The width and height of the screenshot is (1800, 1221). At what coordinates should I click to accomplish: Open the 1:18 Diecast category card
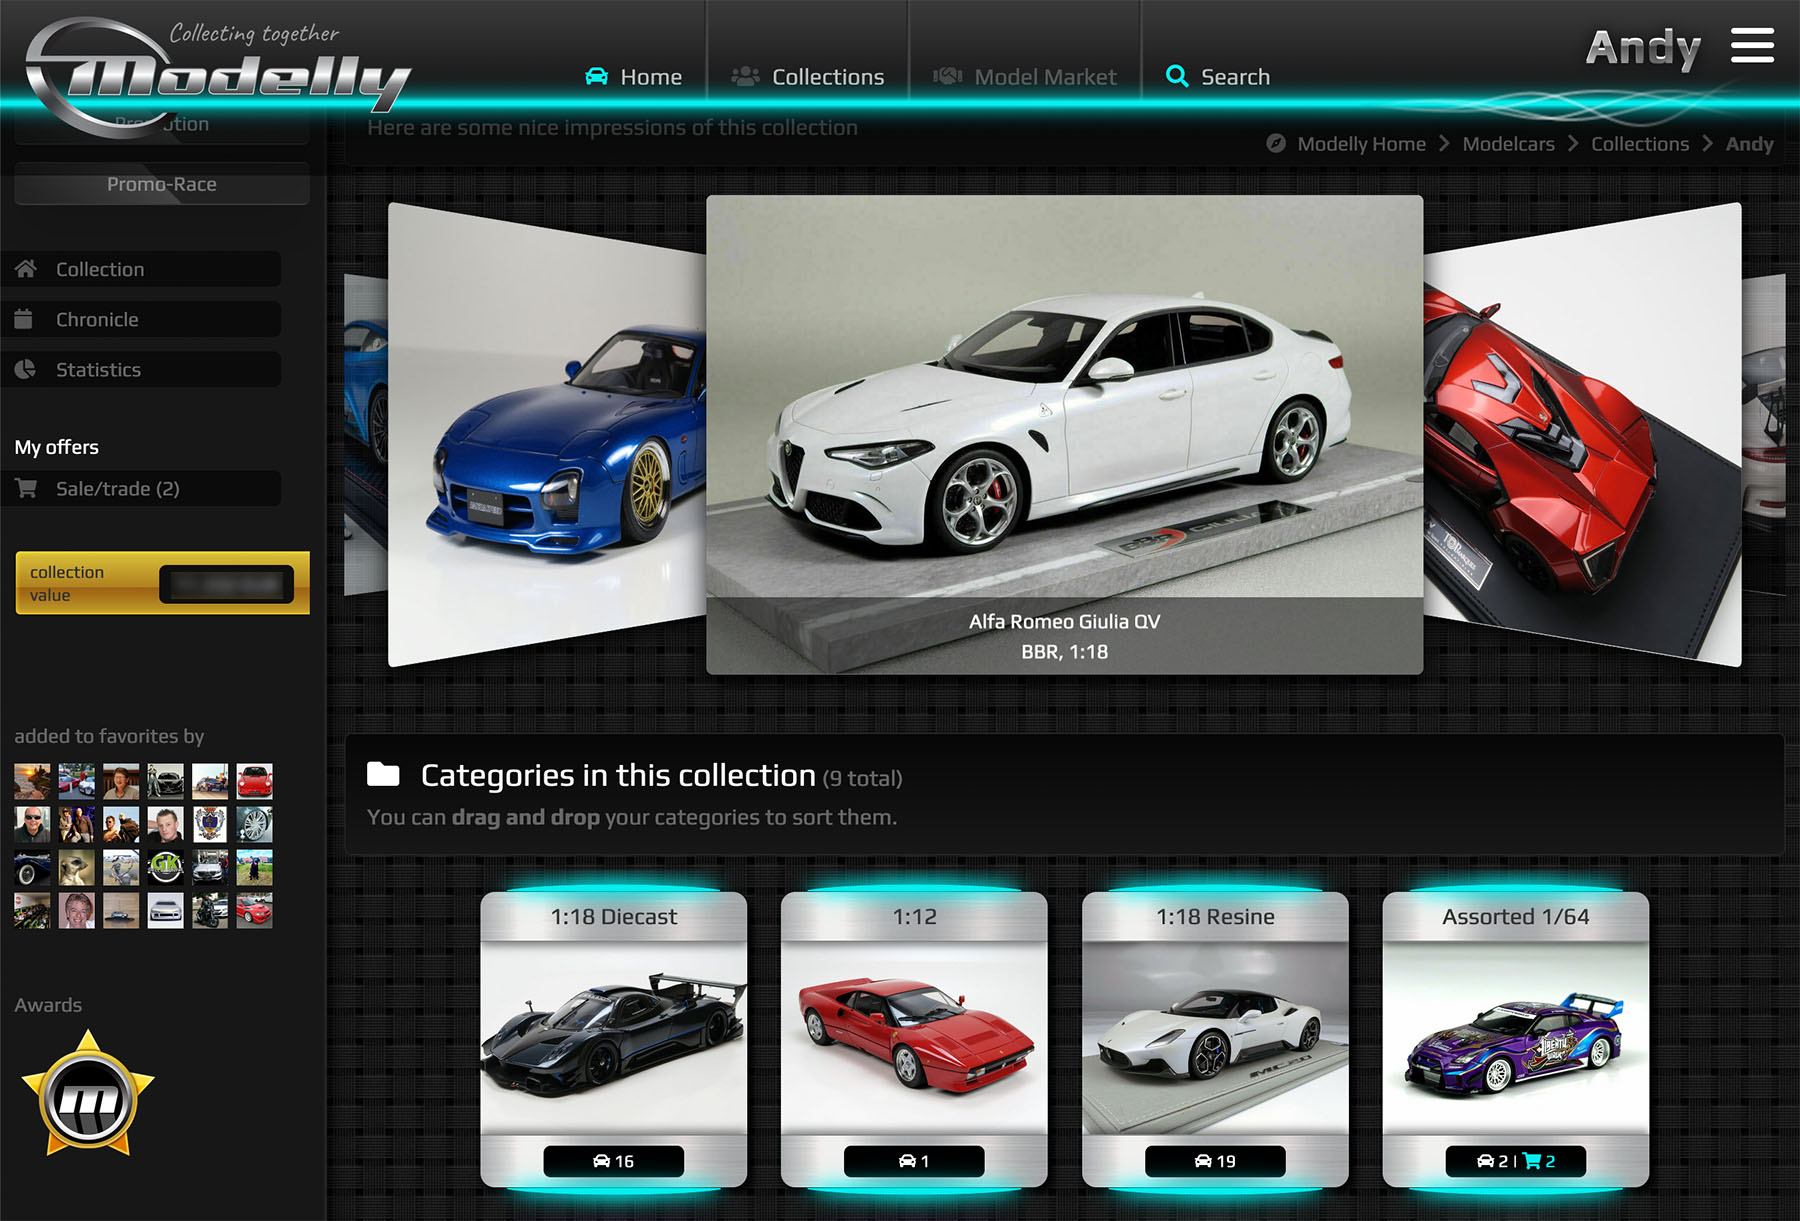(x=614, y=1038)
